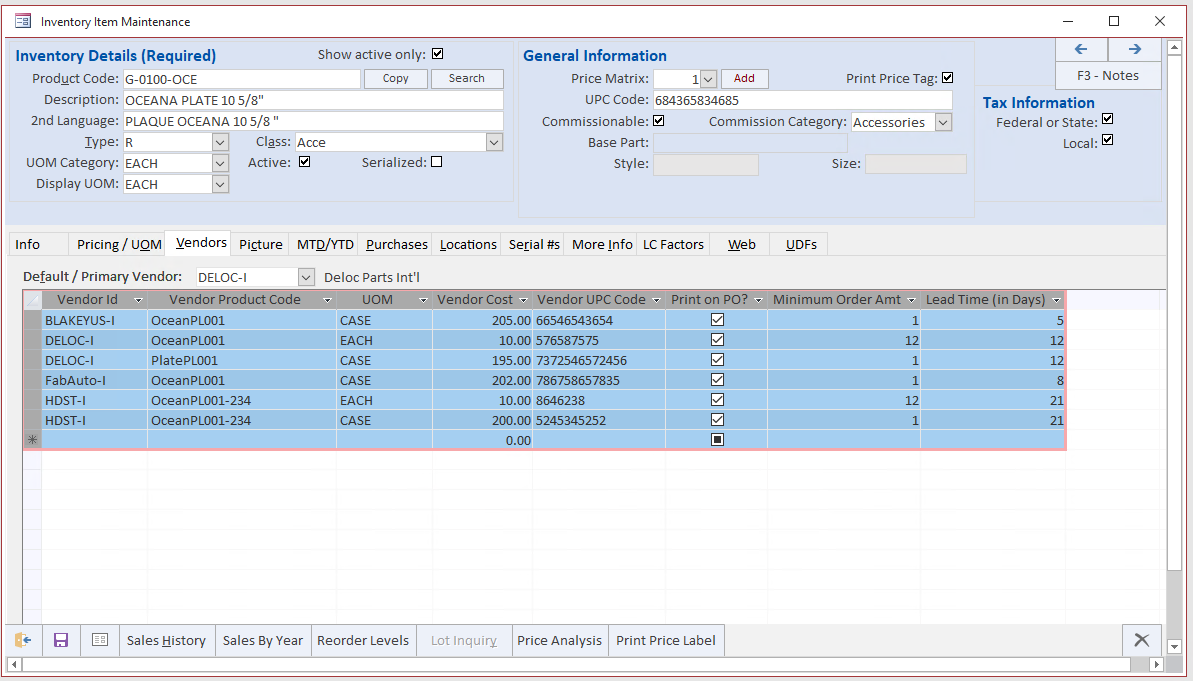Go to previous record with left arrow

[x=1081, y=49]
